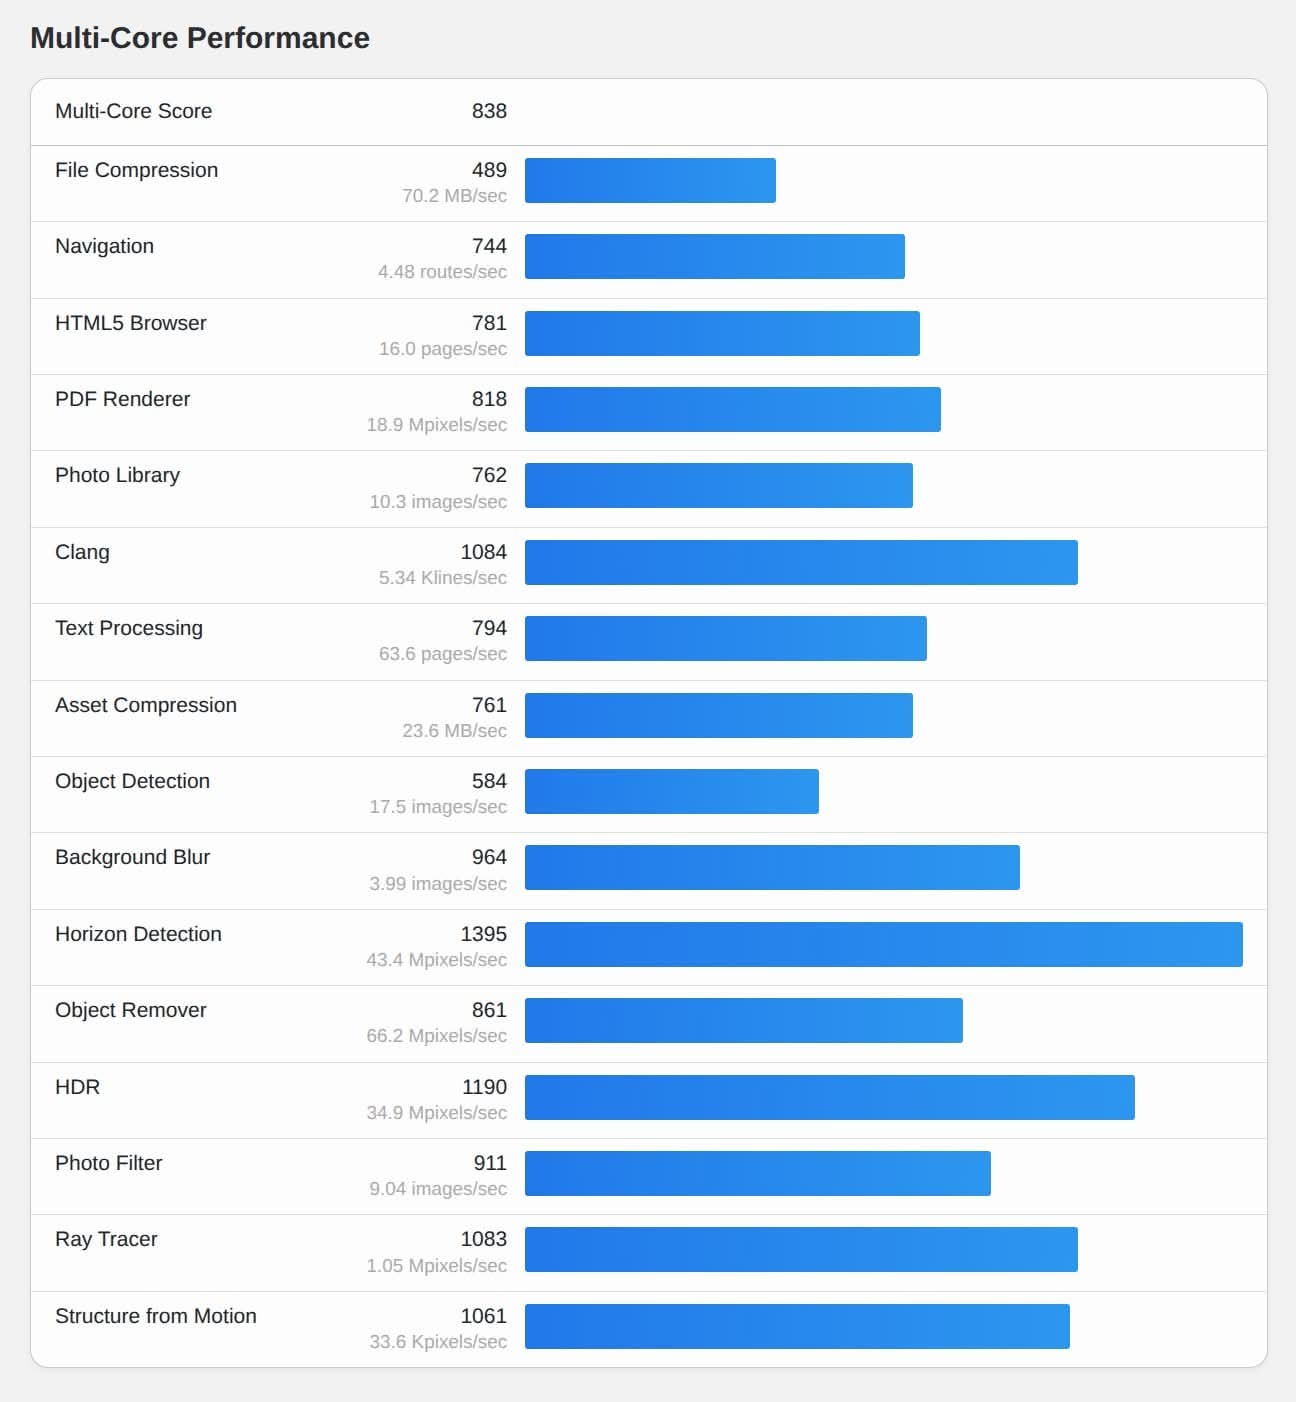Click the Object Remover score 861

[489, 1010]
